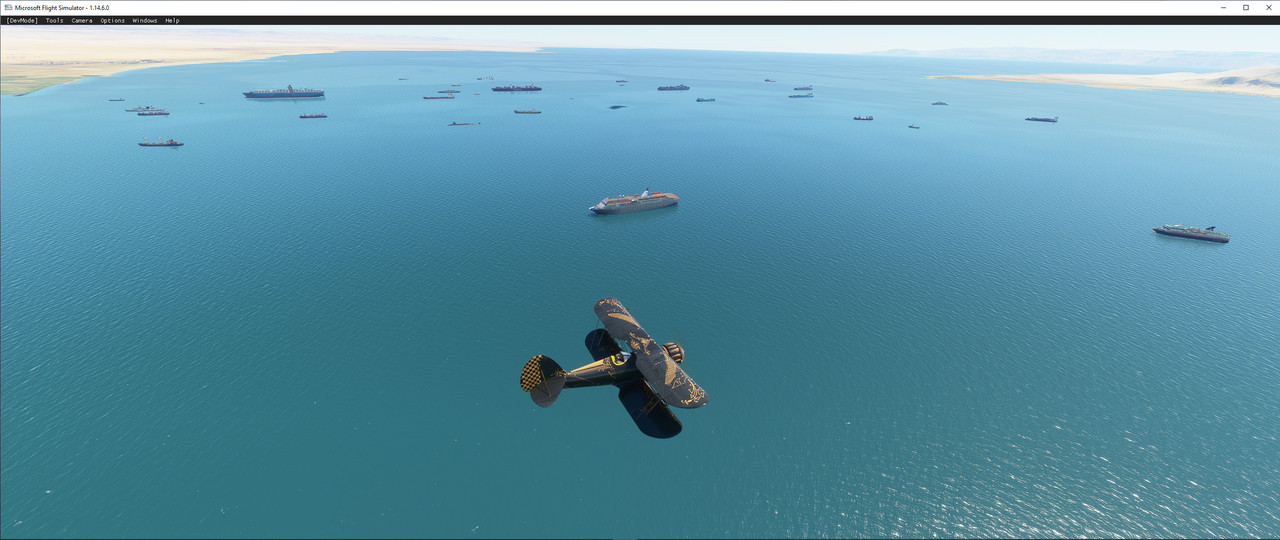
Task: Open the Windows menu
Action: [145, 20]
